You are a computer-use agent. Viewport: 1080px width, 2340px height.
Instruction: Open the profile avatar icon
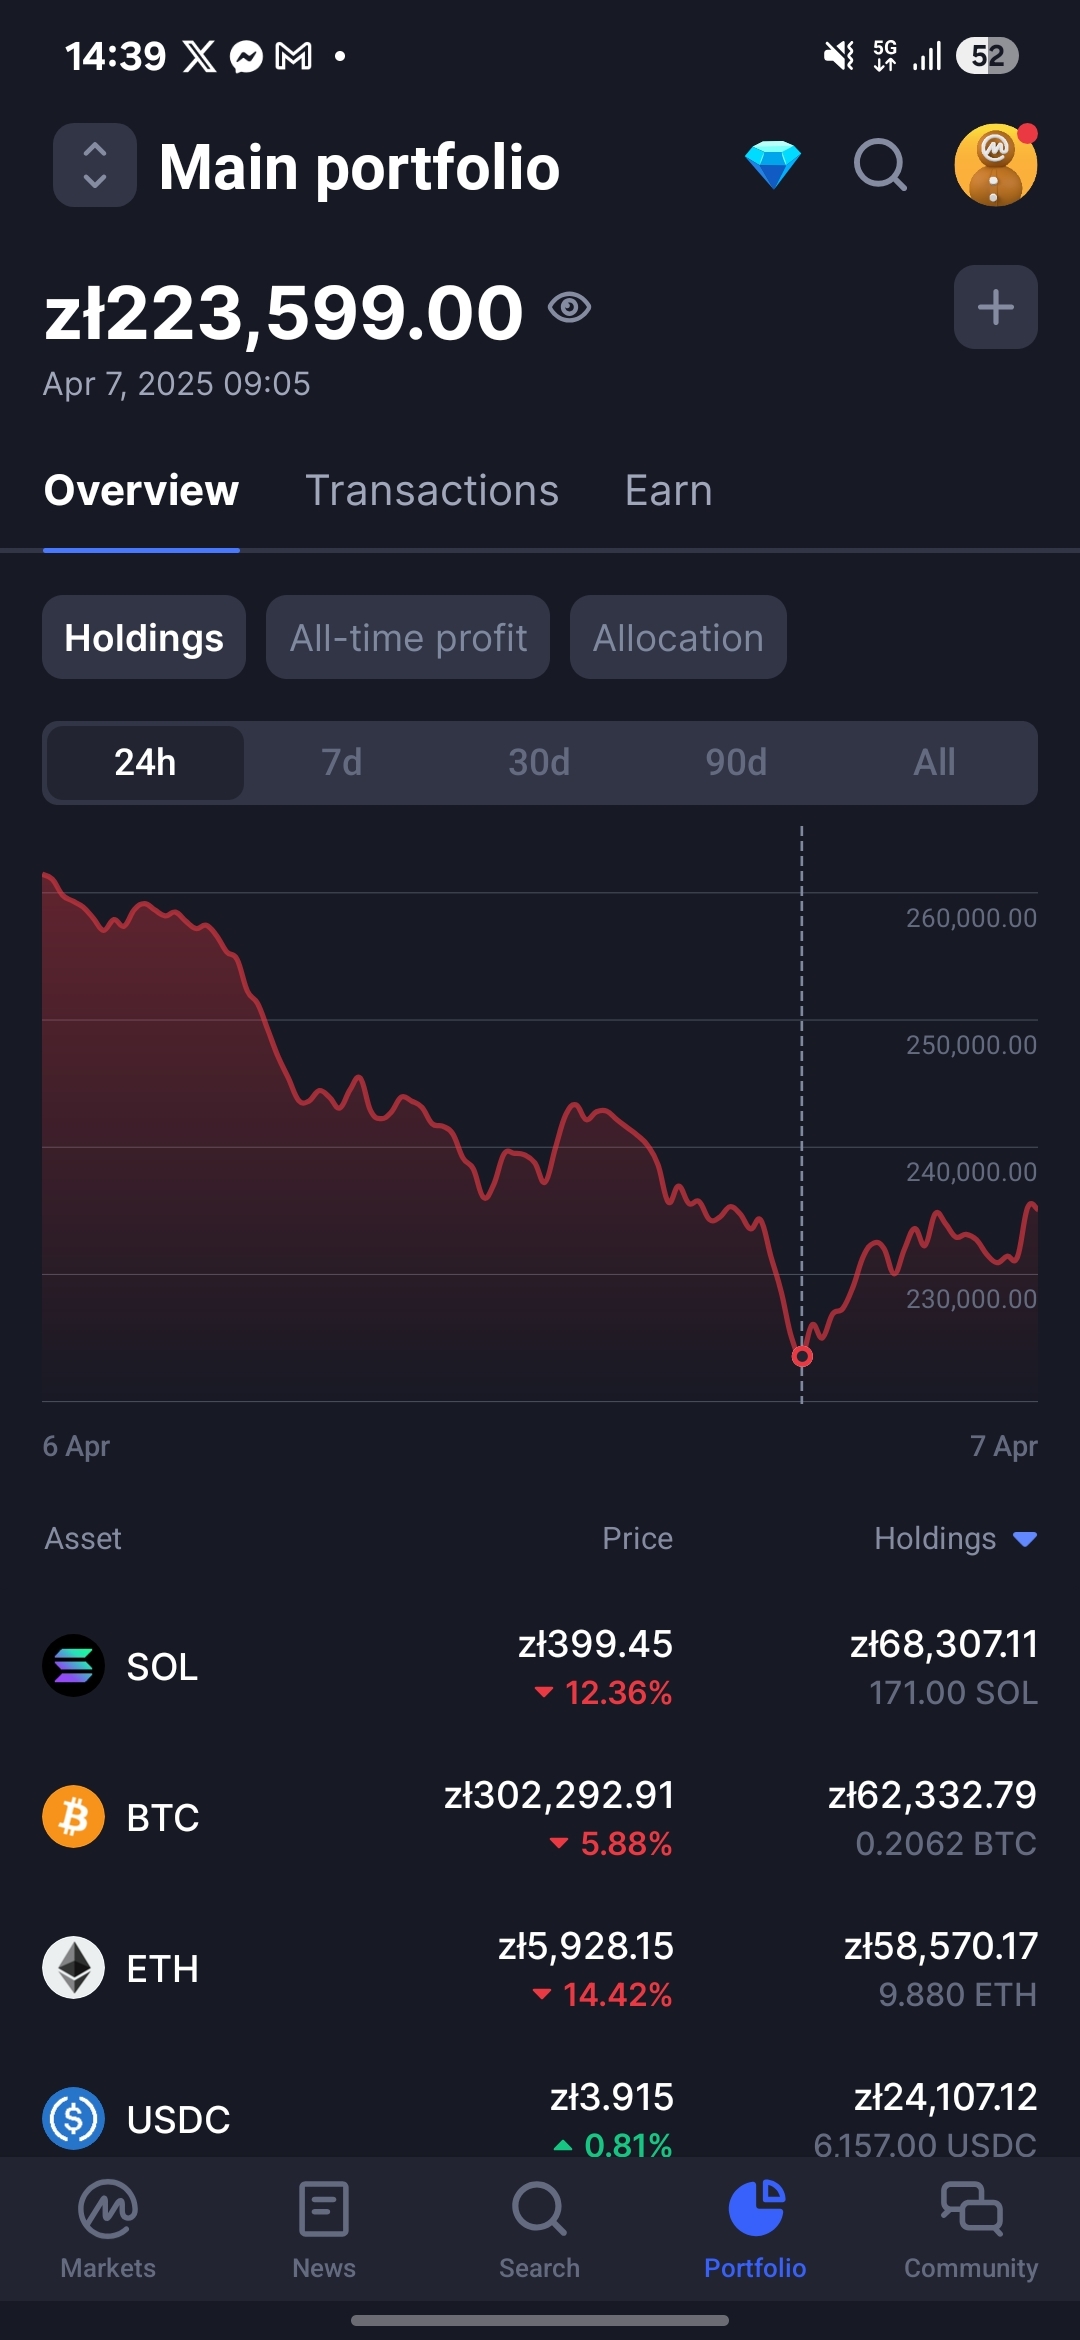pyautogui.click(x=995, y=165)
